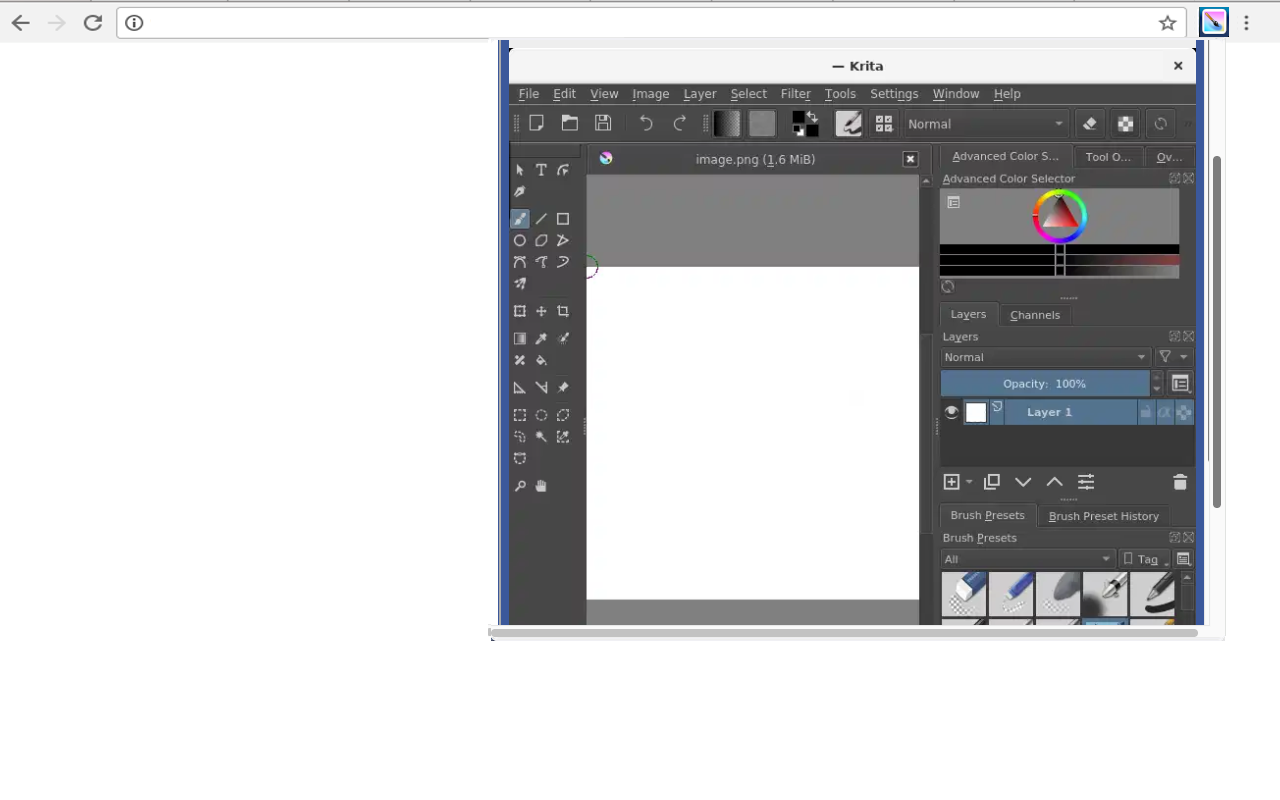The width and height of the screenshot is (1280, 800).
Task: Select the Move tool
Action: tap(540, 311)
